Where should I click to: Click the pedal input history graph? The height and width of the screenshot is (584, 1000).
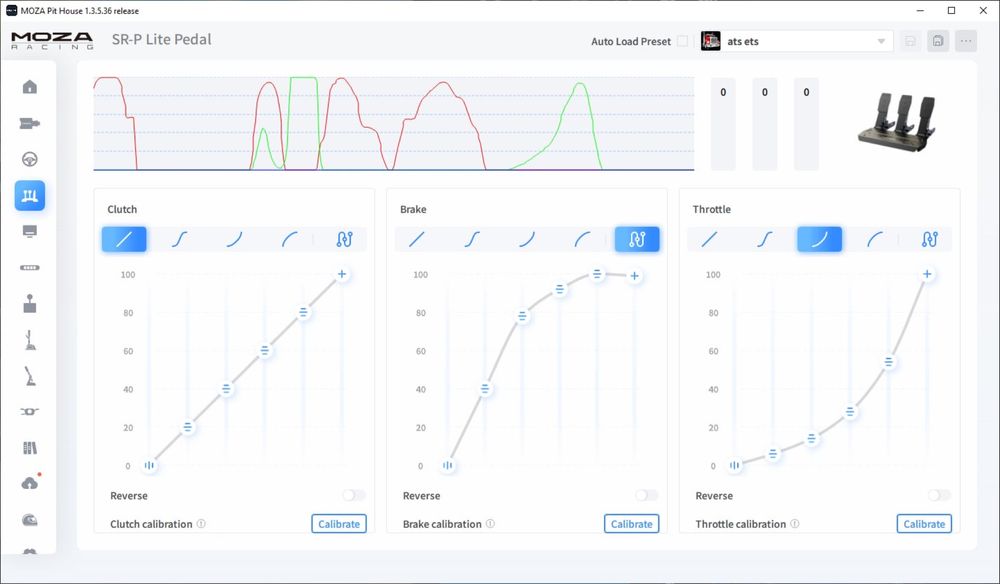[393, 124]
